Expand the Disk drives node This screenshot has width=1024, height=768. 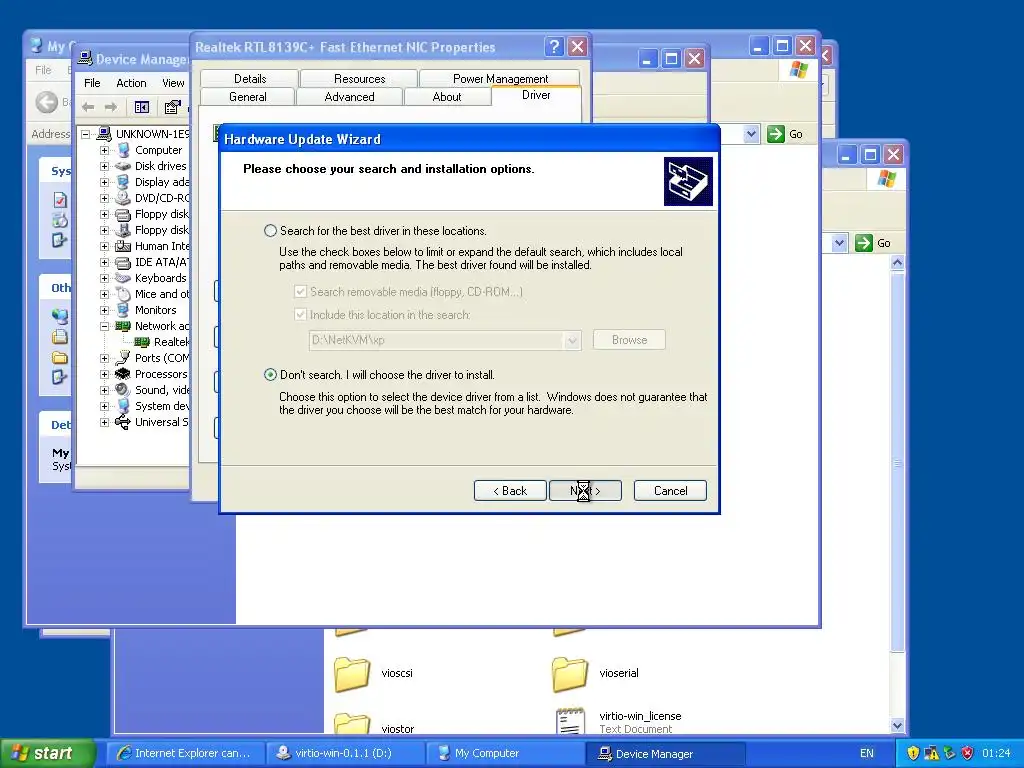click(104, 166)
